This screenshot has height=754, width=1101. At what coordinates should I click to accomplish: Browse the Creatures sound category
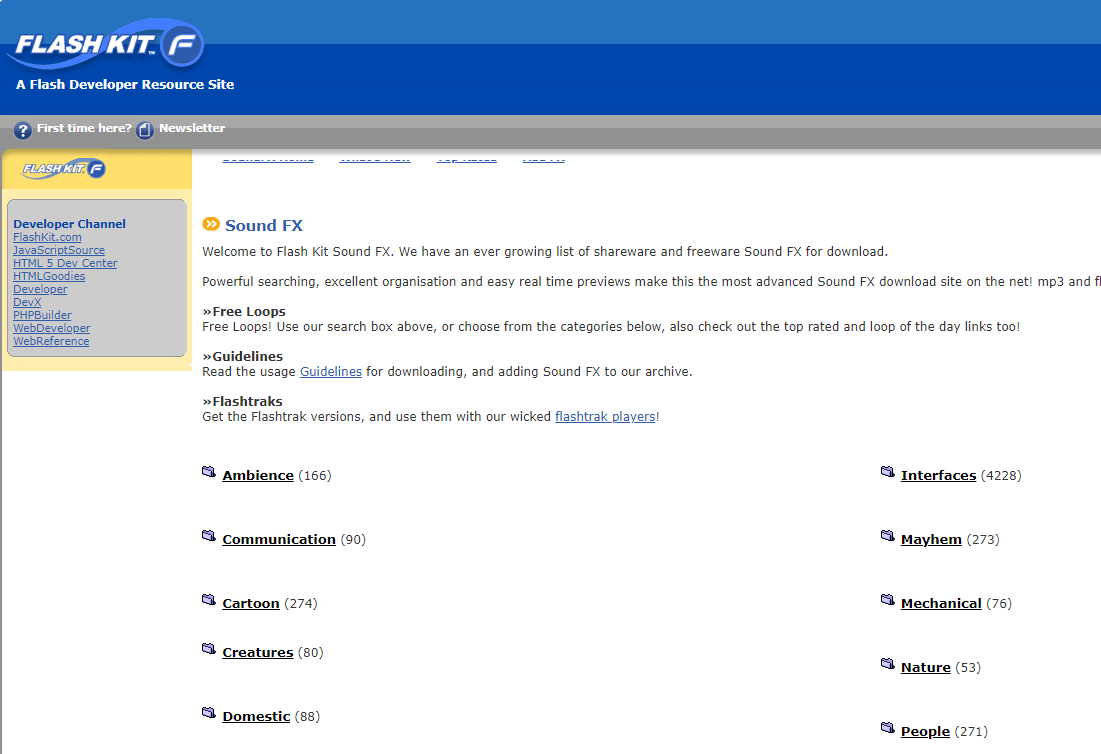point(258,652)
